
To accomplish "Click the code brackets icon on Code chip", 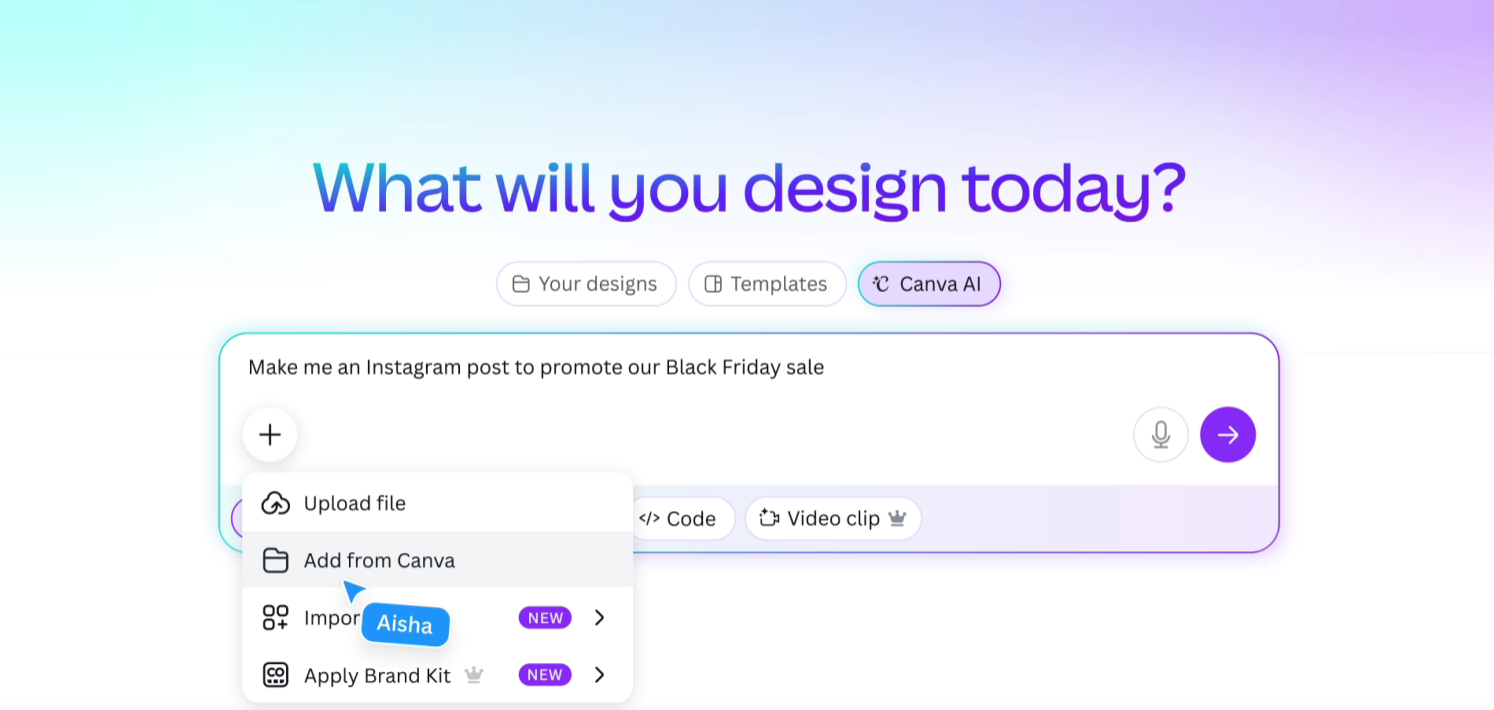I will tap(651, 518).
